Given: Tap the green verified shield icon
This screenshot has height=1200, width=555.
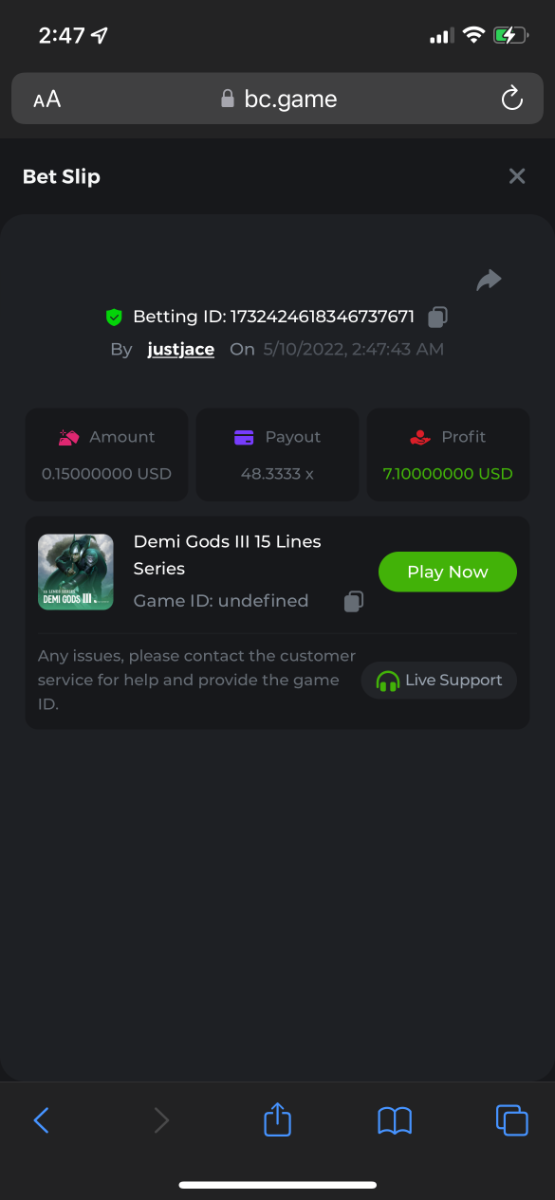Looking at the screenshot, I should (114, 317).
